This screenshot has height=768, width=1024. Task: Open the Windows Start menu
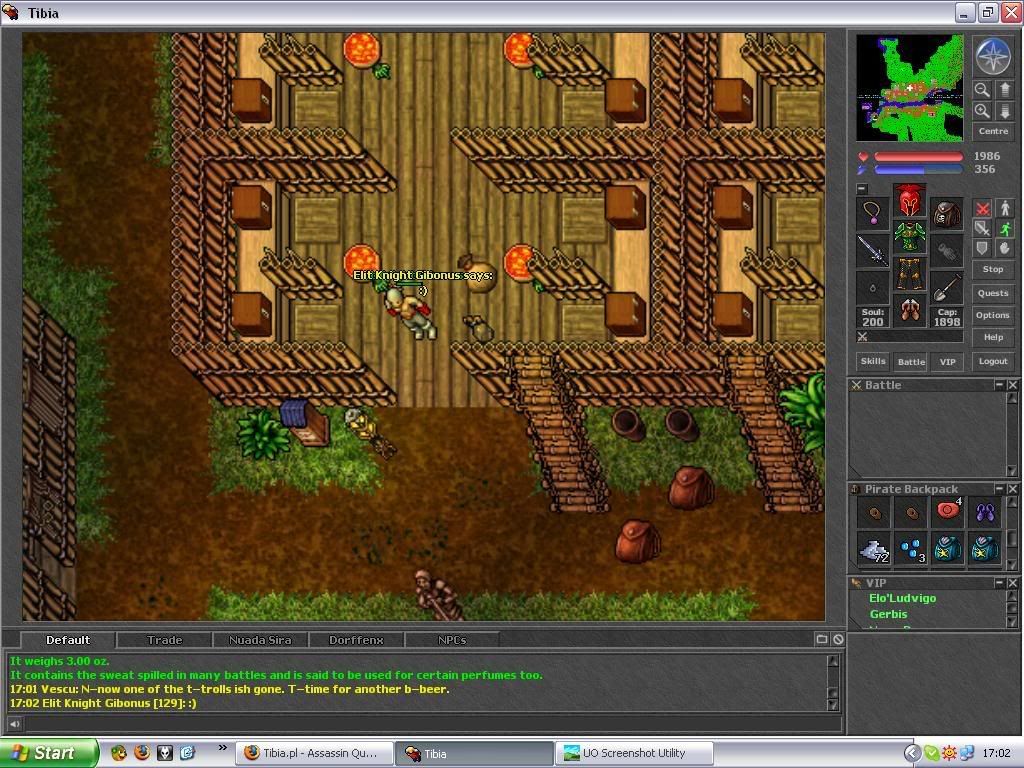pyautogui.click(x=48, y=753)
